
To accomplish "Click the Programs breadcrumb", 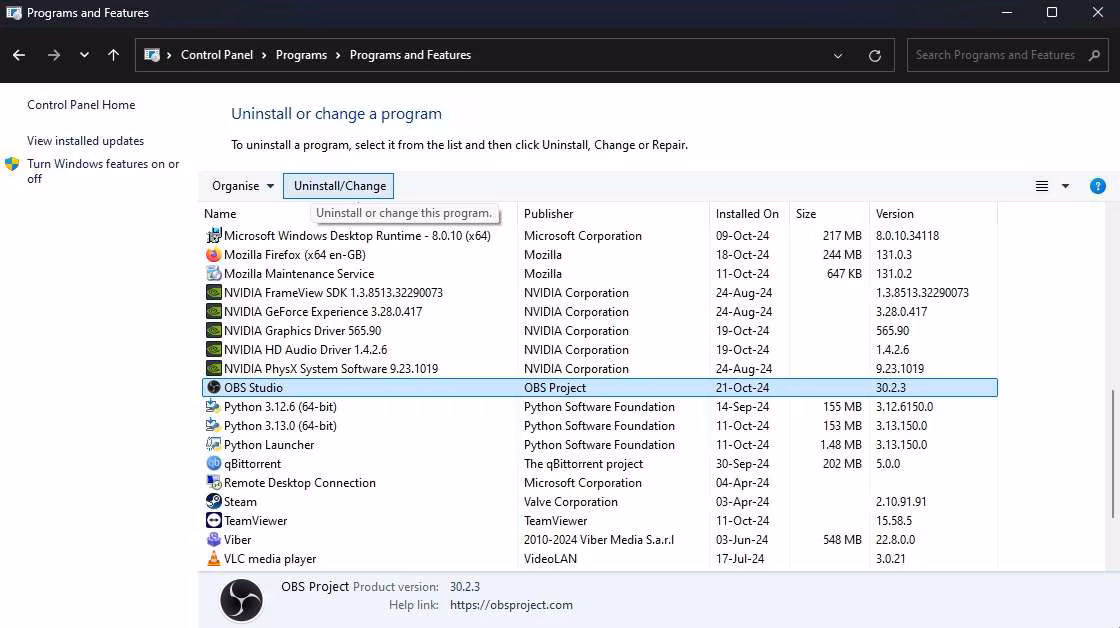I will point(301,55).
